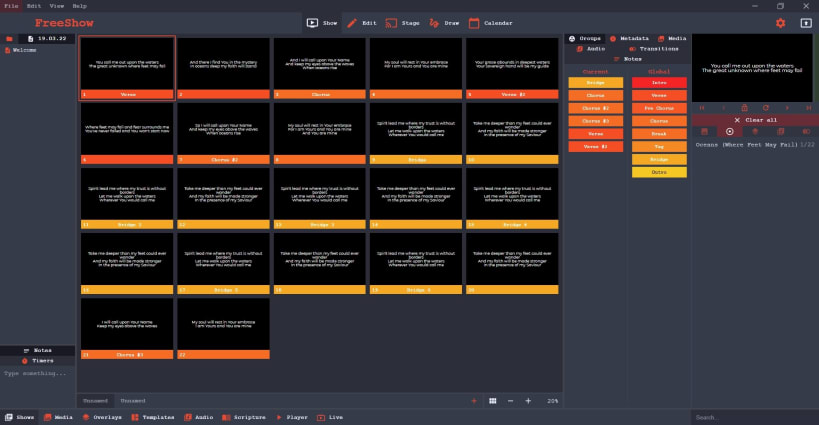Switch to the Stage tab
The image size is (819, 425).
pos(403,23)
